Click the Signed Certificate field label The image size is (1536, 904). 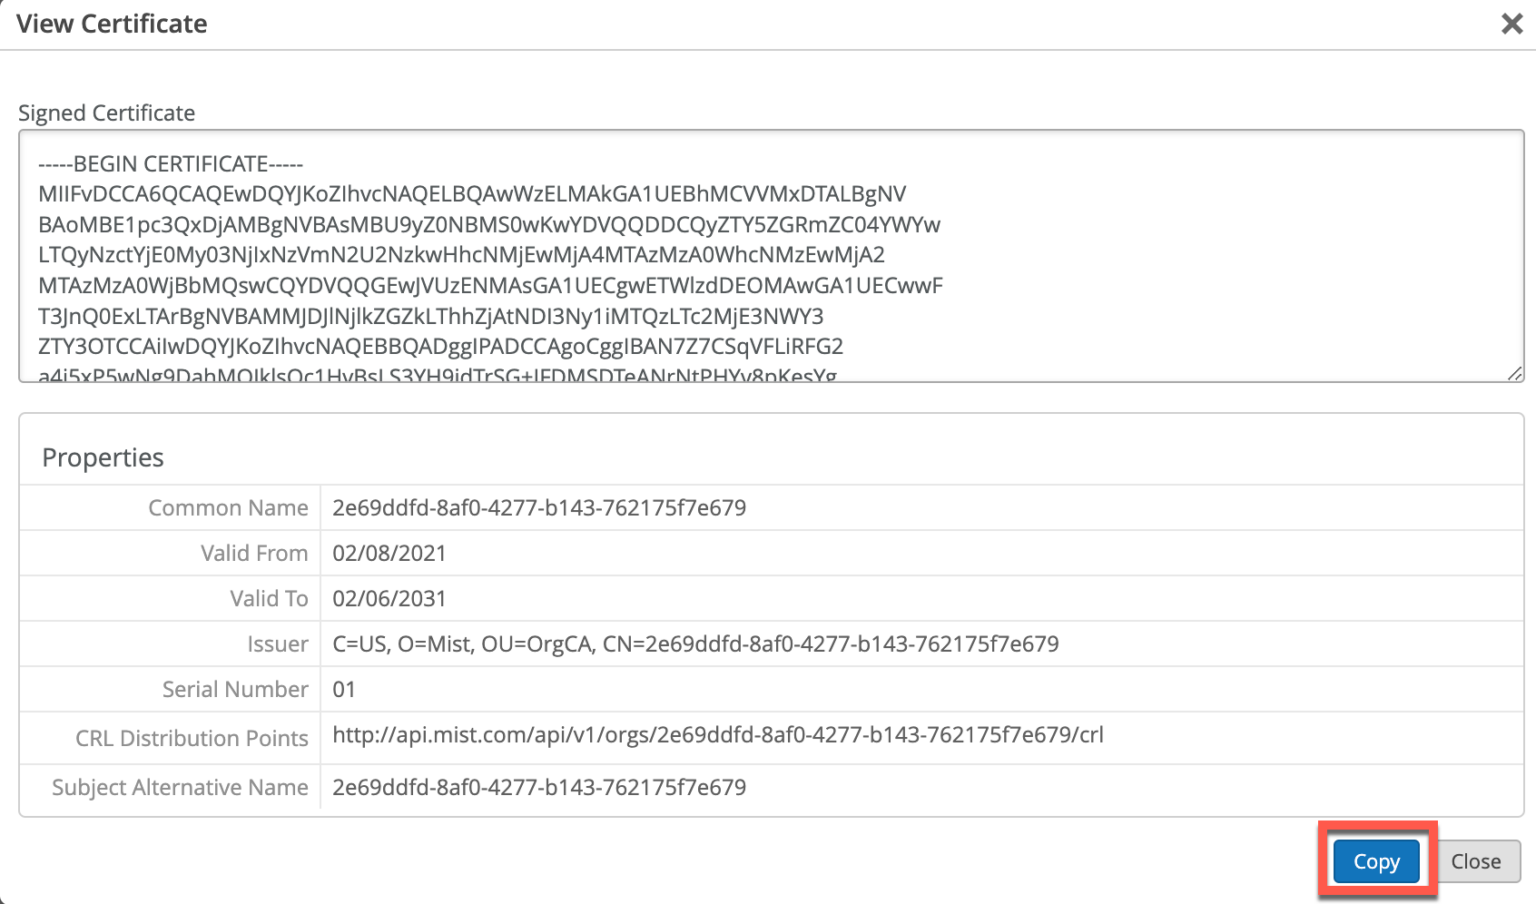[x=107, y=113]
